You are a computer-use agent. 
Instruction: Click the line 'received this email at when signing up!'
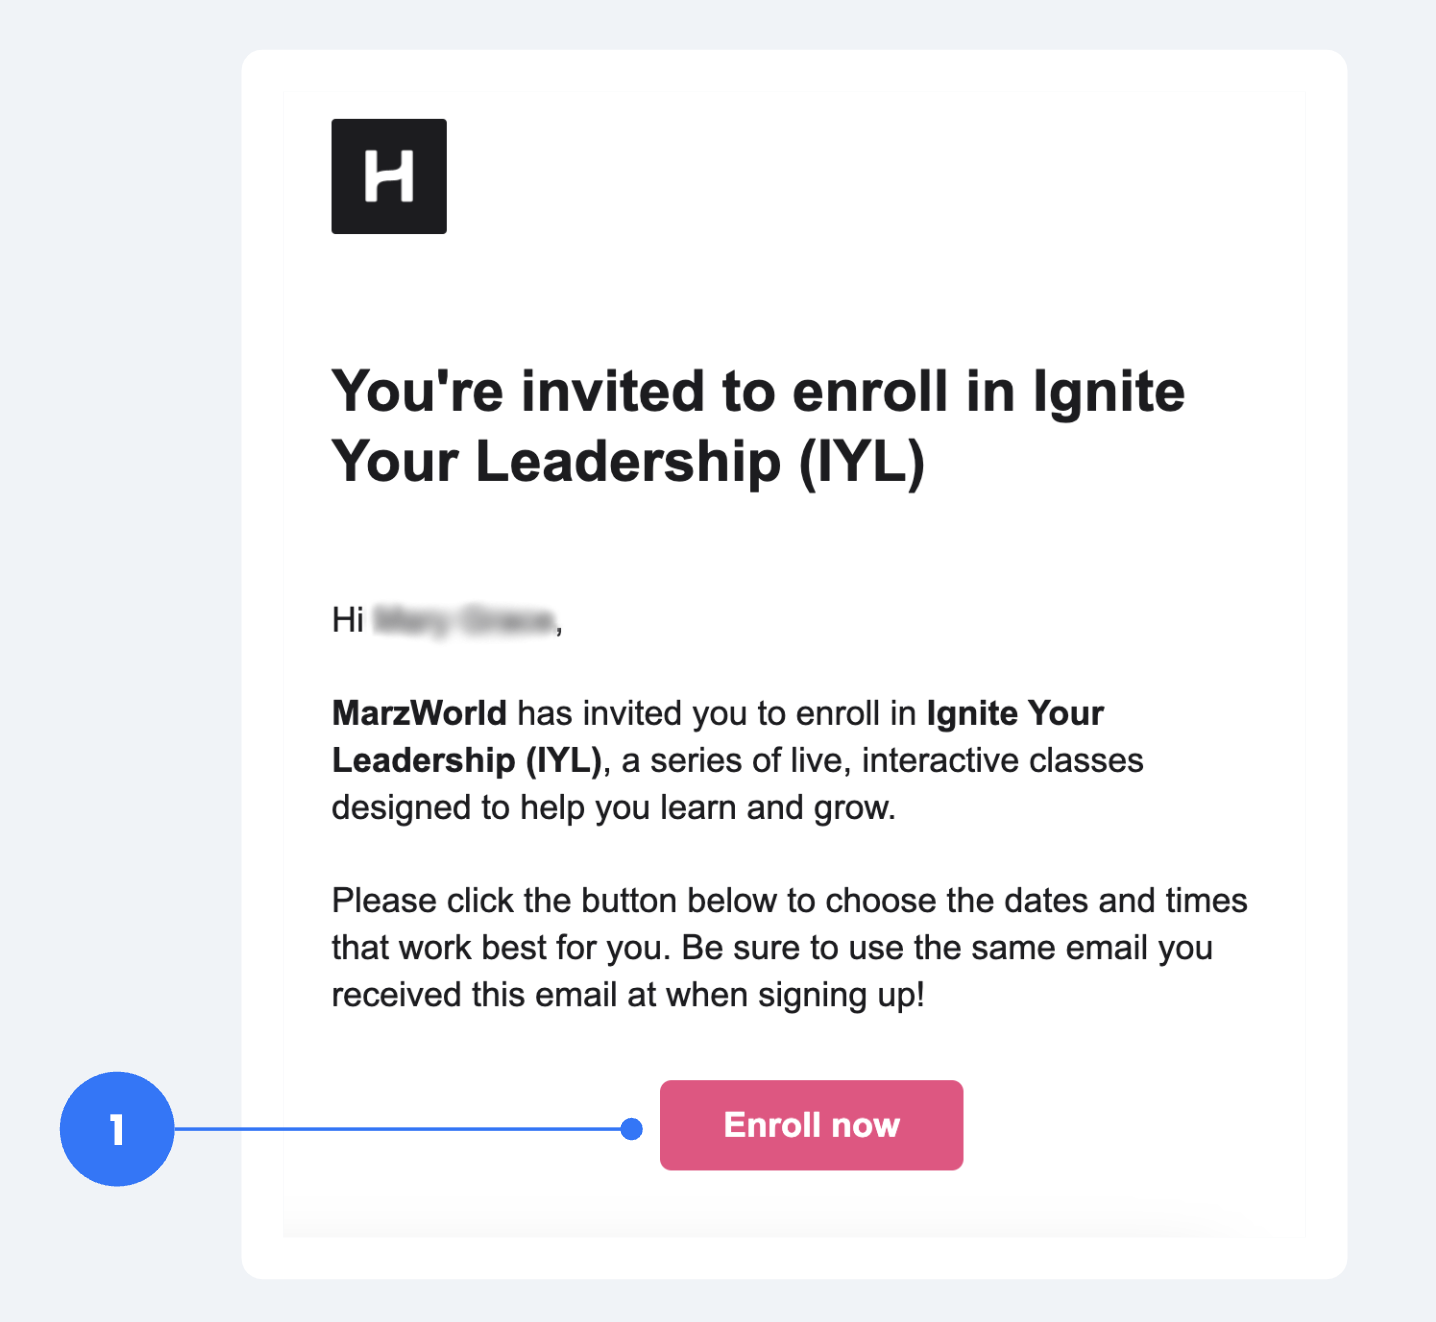coord(628,996)
